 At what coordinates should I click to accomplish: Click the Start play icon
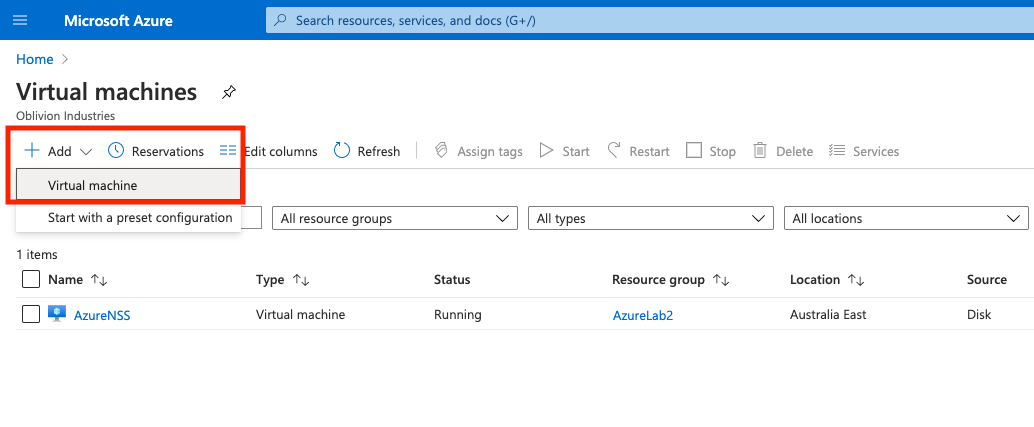[547, 151]
